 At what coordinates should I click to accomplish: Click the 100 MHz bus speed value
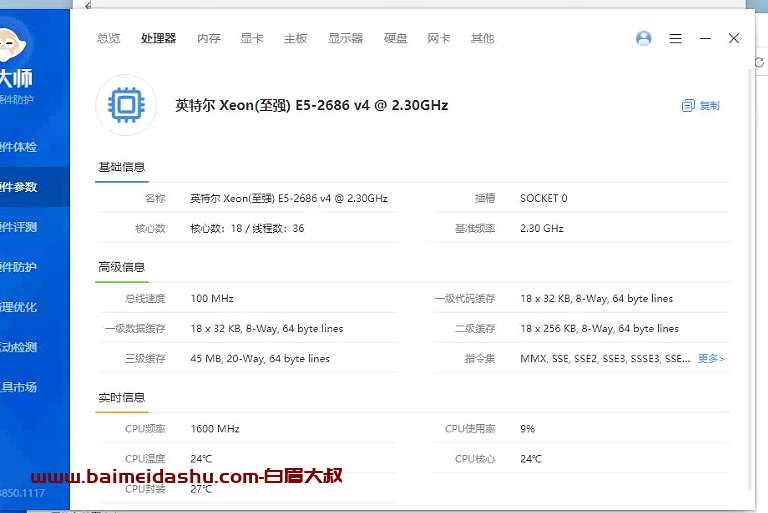[212, 298]
